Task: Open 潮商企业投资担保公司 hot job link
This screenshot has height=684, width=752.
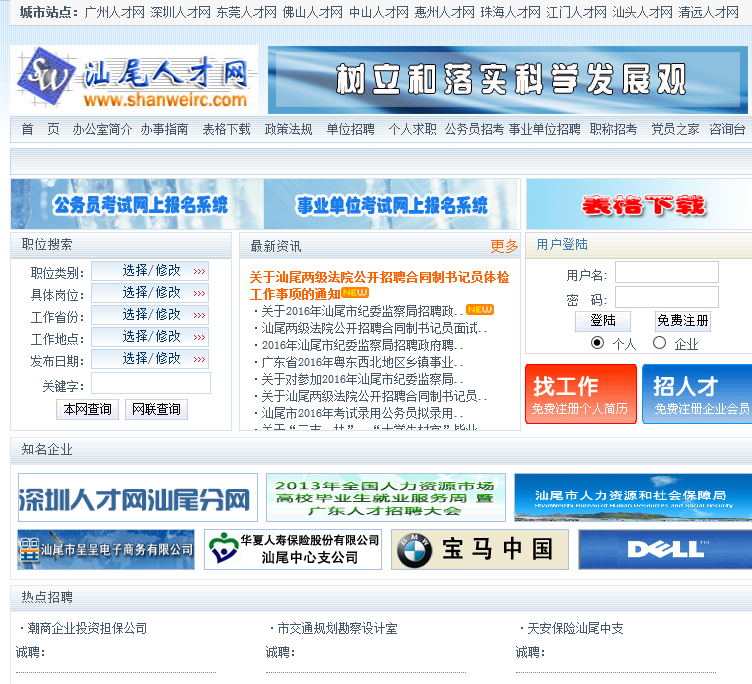Action: 87,628
